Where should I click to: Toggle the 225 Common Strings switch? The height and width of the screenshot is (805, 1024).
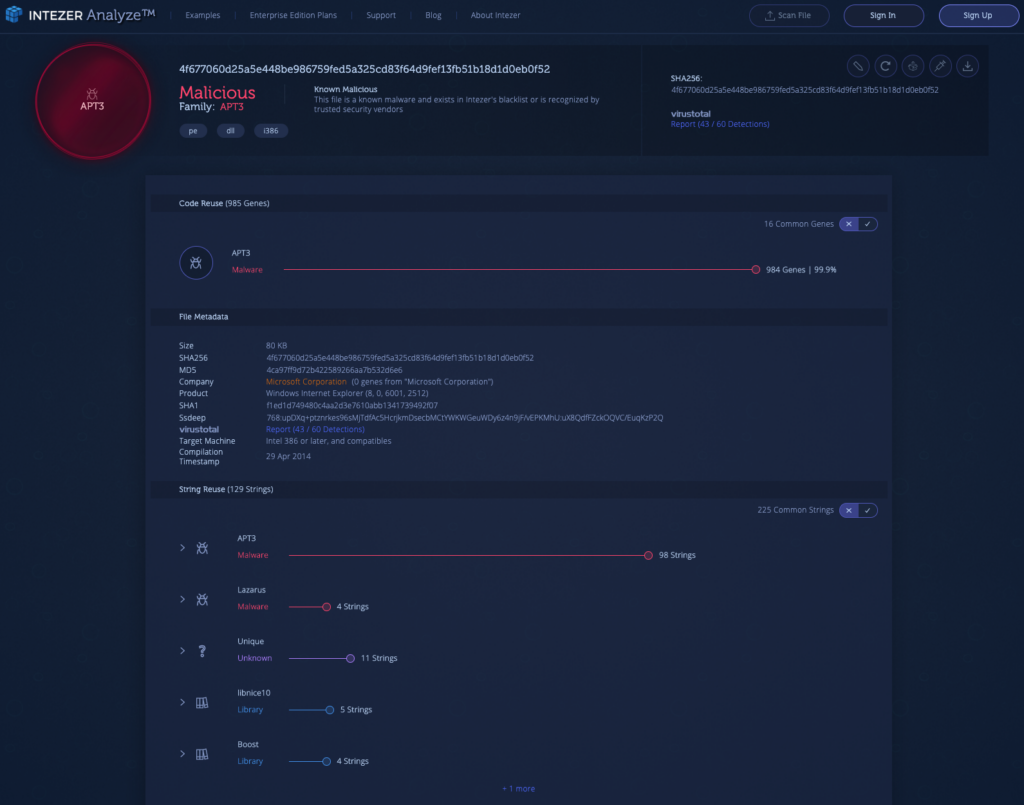858,510
